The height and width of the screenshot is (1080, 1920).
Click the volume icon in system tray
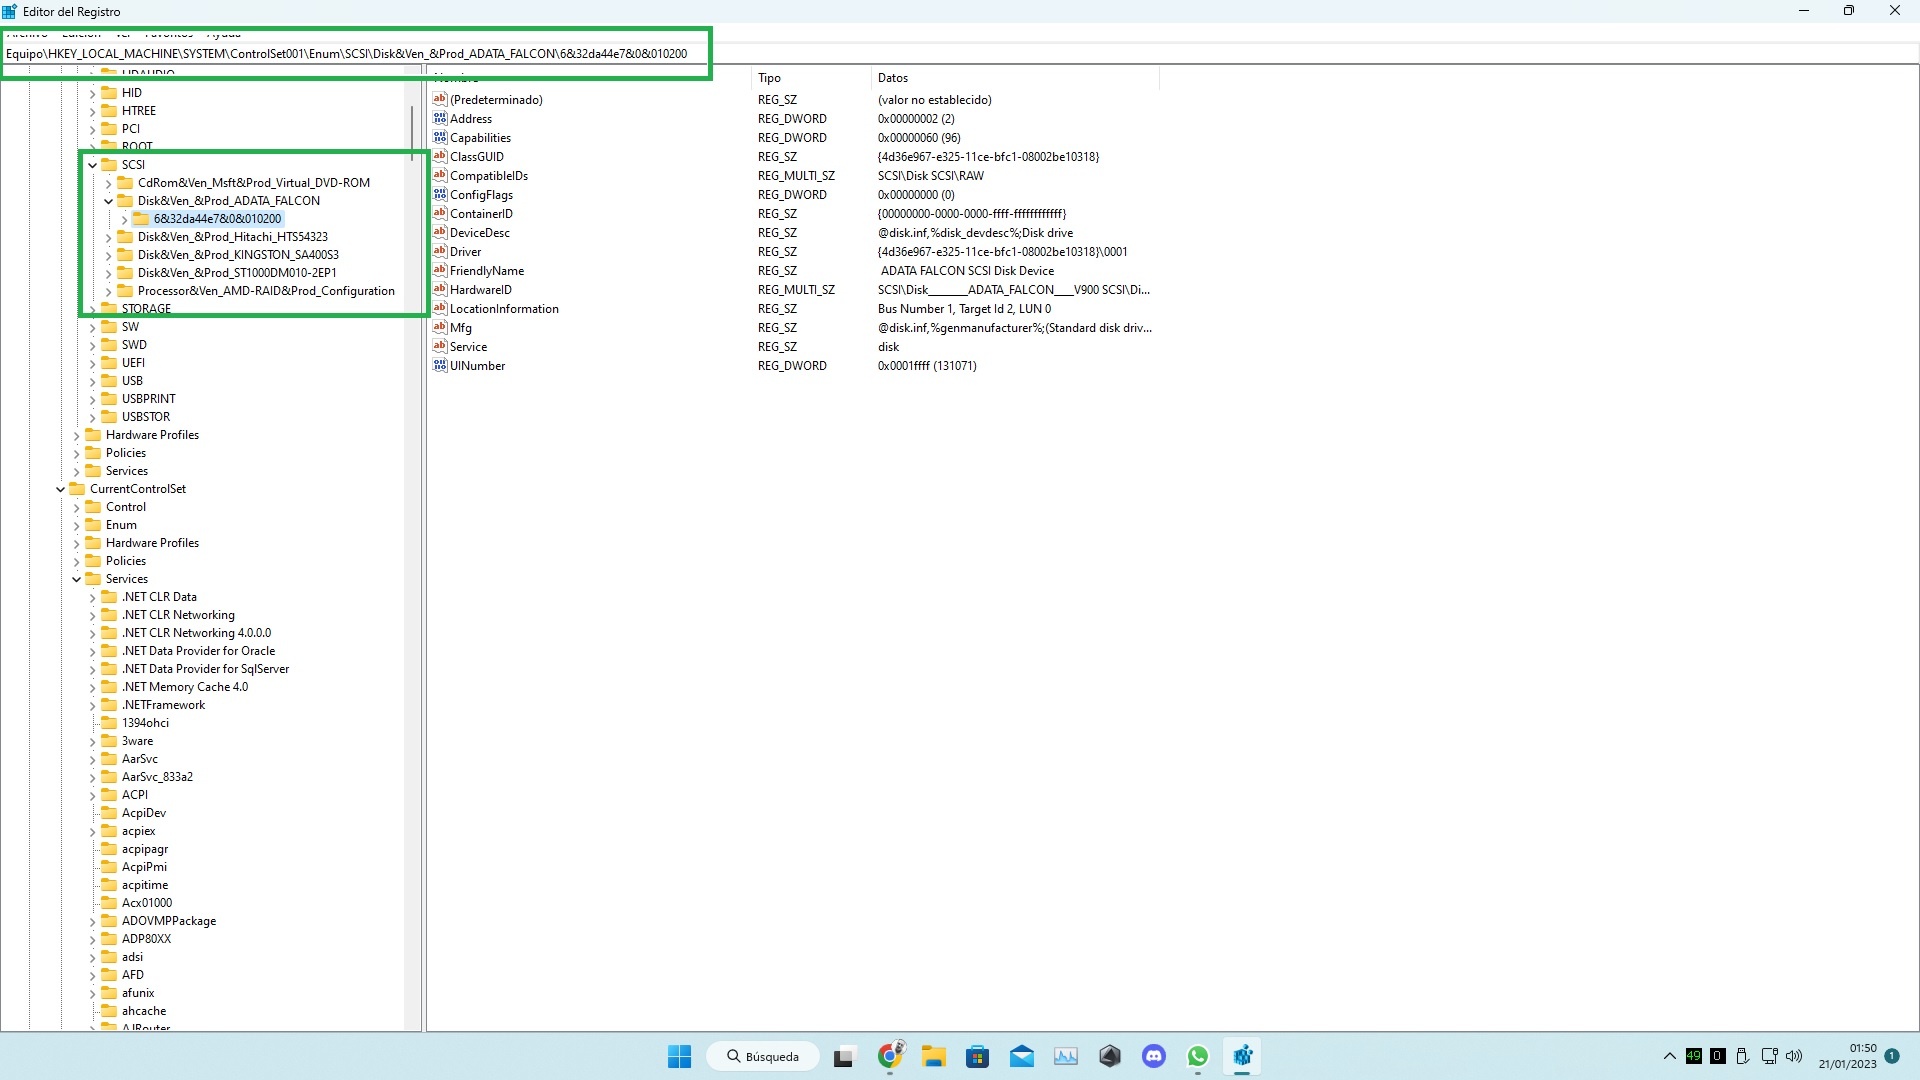tap(1794, 1056)
